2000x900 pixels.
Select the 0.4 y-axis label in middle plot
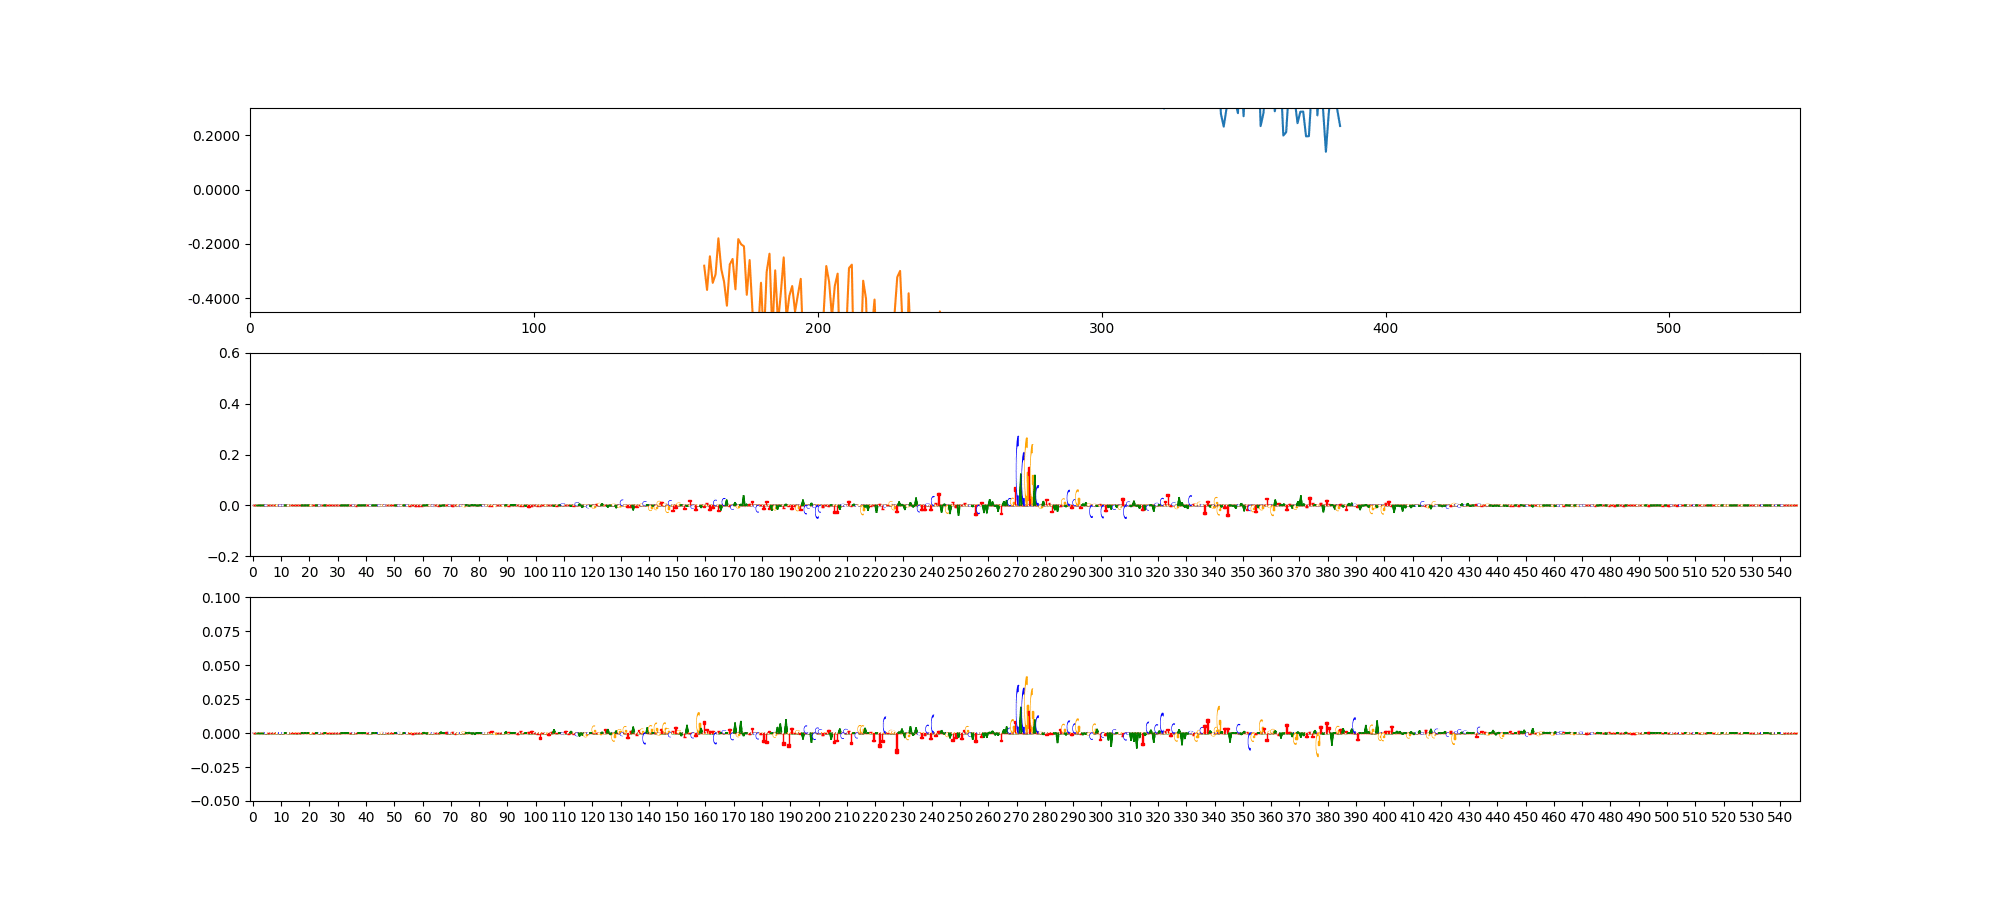[x=229, y=404]
